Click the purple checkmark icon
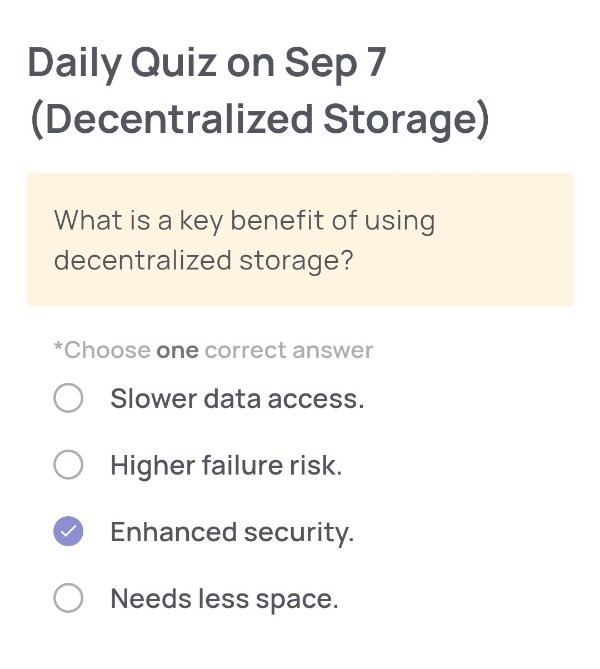600x669 pixels. (x=68, y=532)
